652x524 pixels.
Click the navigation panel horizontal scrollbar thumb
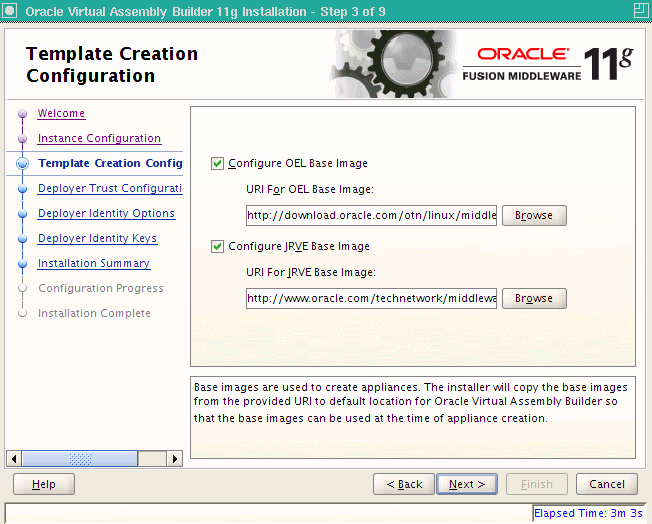[x=79, y=459]
